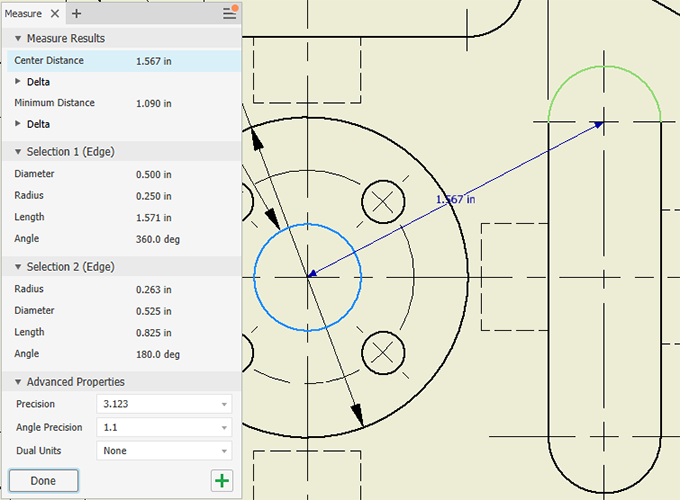680x500 pixels.
Task: Click Selection 2 Length value 0.825 in
Action: (154, 333)
